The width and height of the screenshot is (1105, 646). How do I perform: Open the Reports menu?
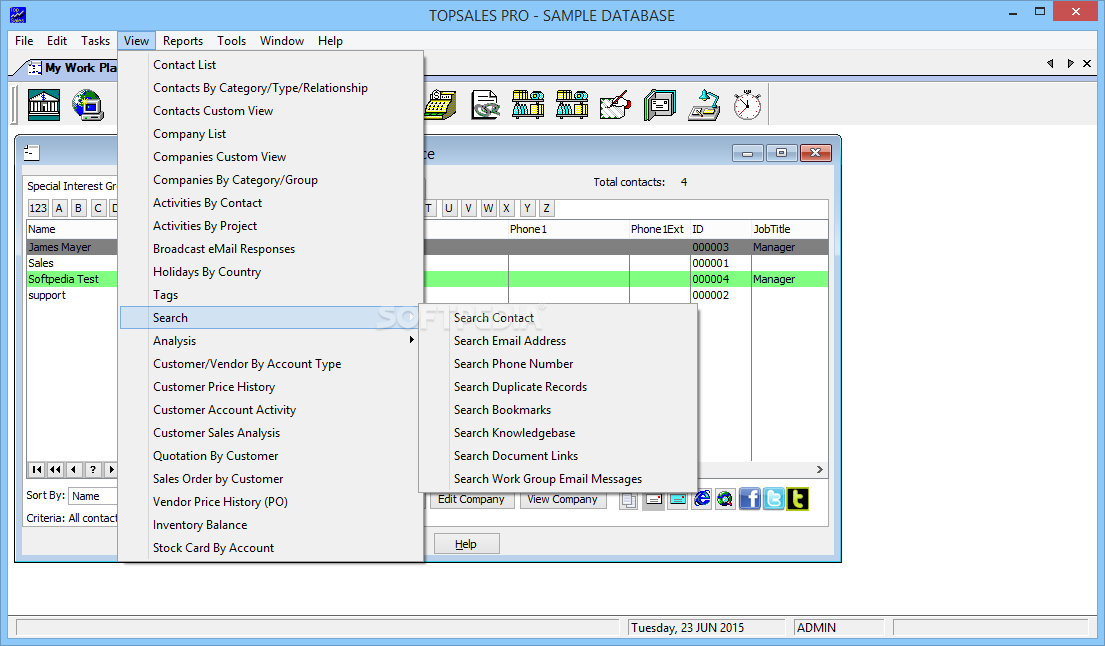click(183, 41)
